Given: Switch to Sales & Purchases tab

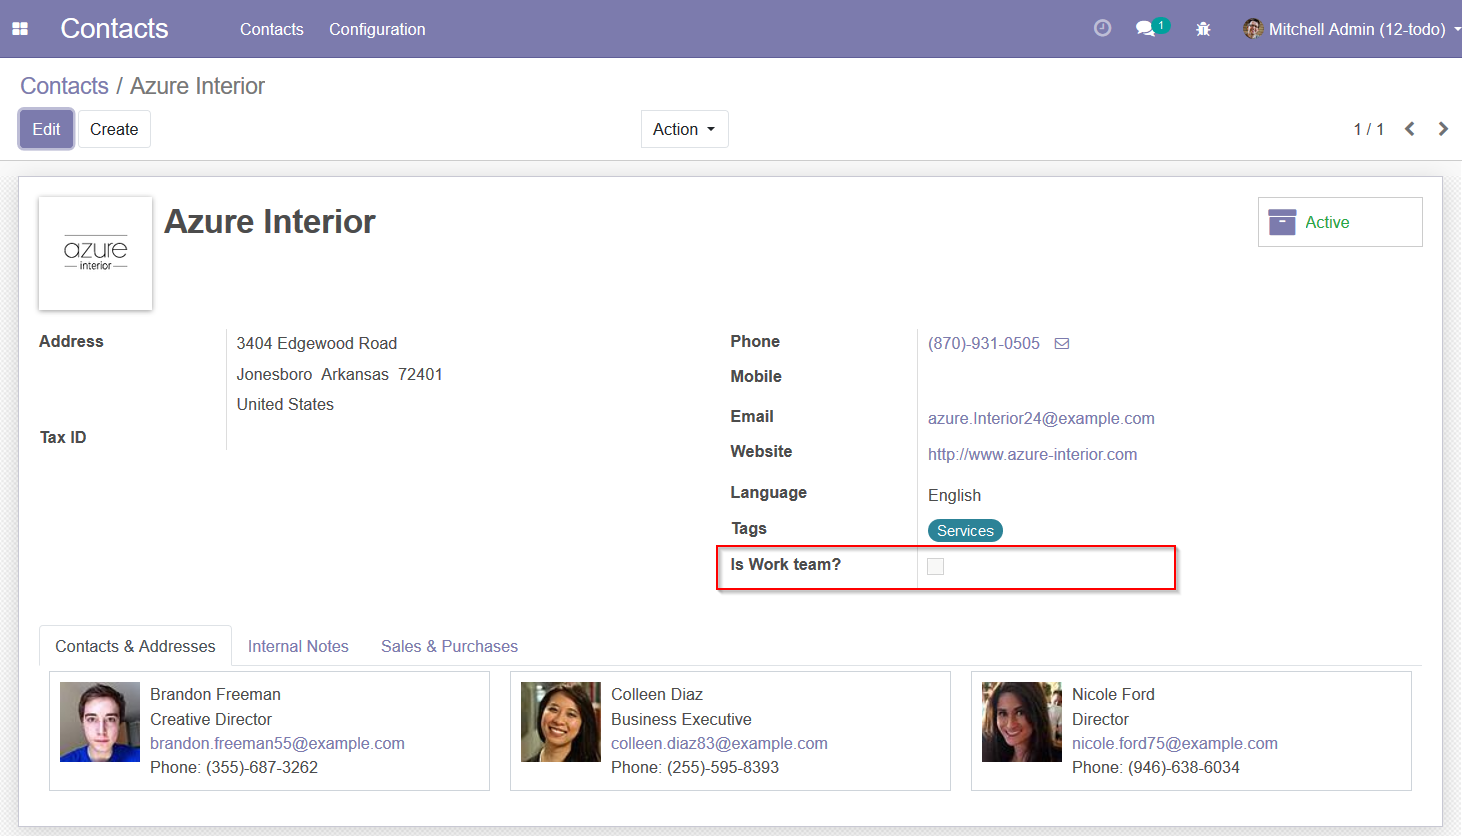Looking at the screenshot, I should pyautogui.click(x=449, y=646).
